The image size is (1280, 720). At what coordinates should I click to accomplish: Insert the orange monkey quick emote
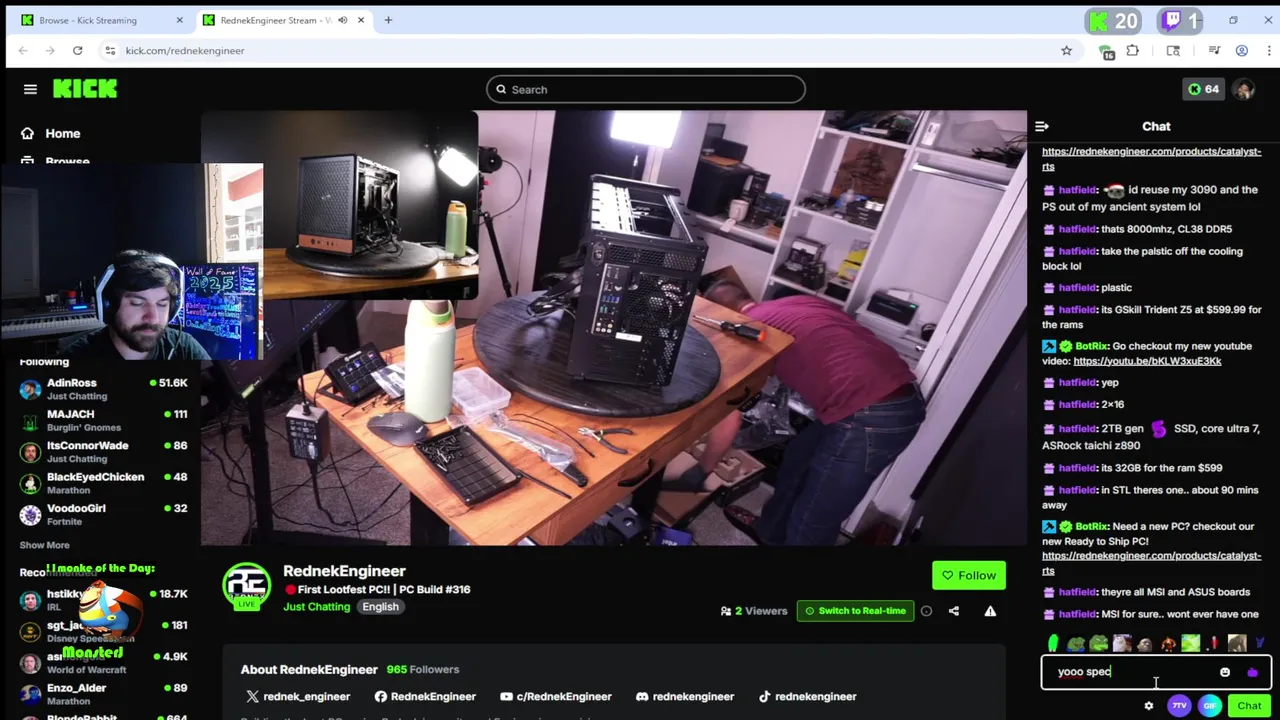tap(1168, 644)
